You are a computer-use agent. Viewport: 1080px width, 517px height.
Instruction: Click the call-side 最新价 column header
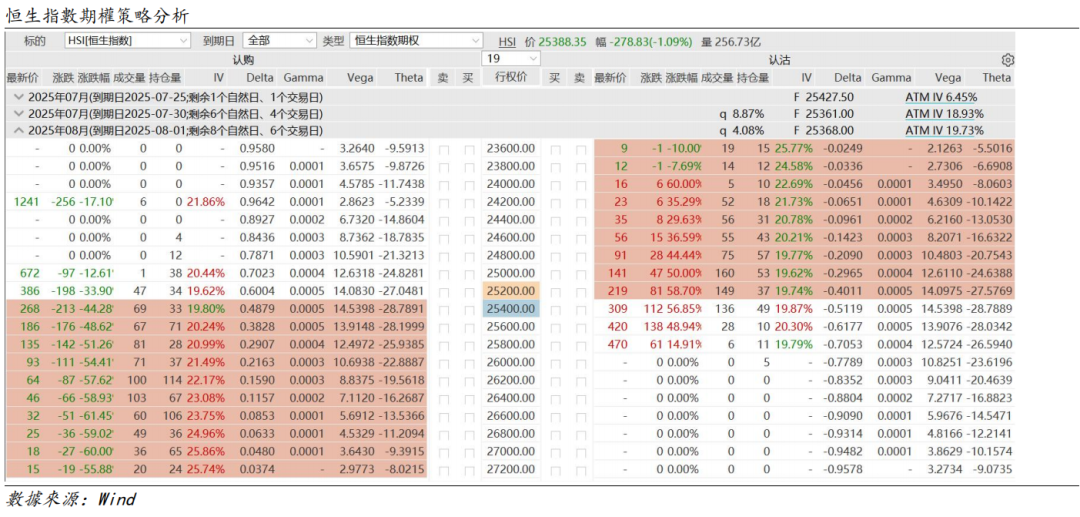pyautogui.click(x=22, y=78)
